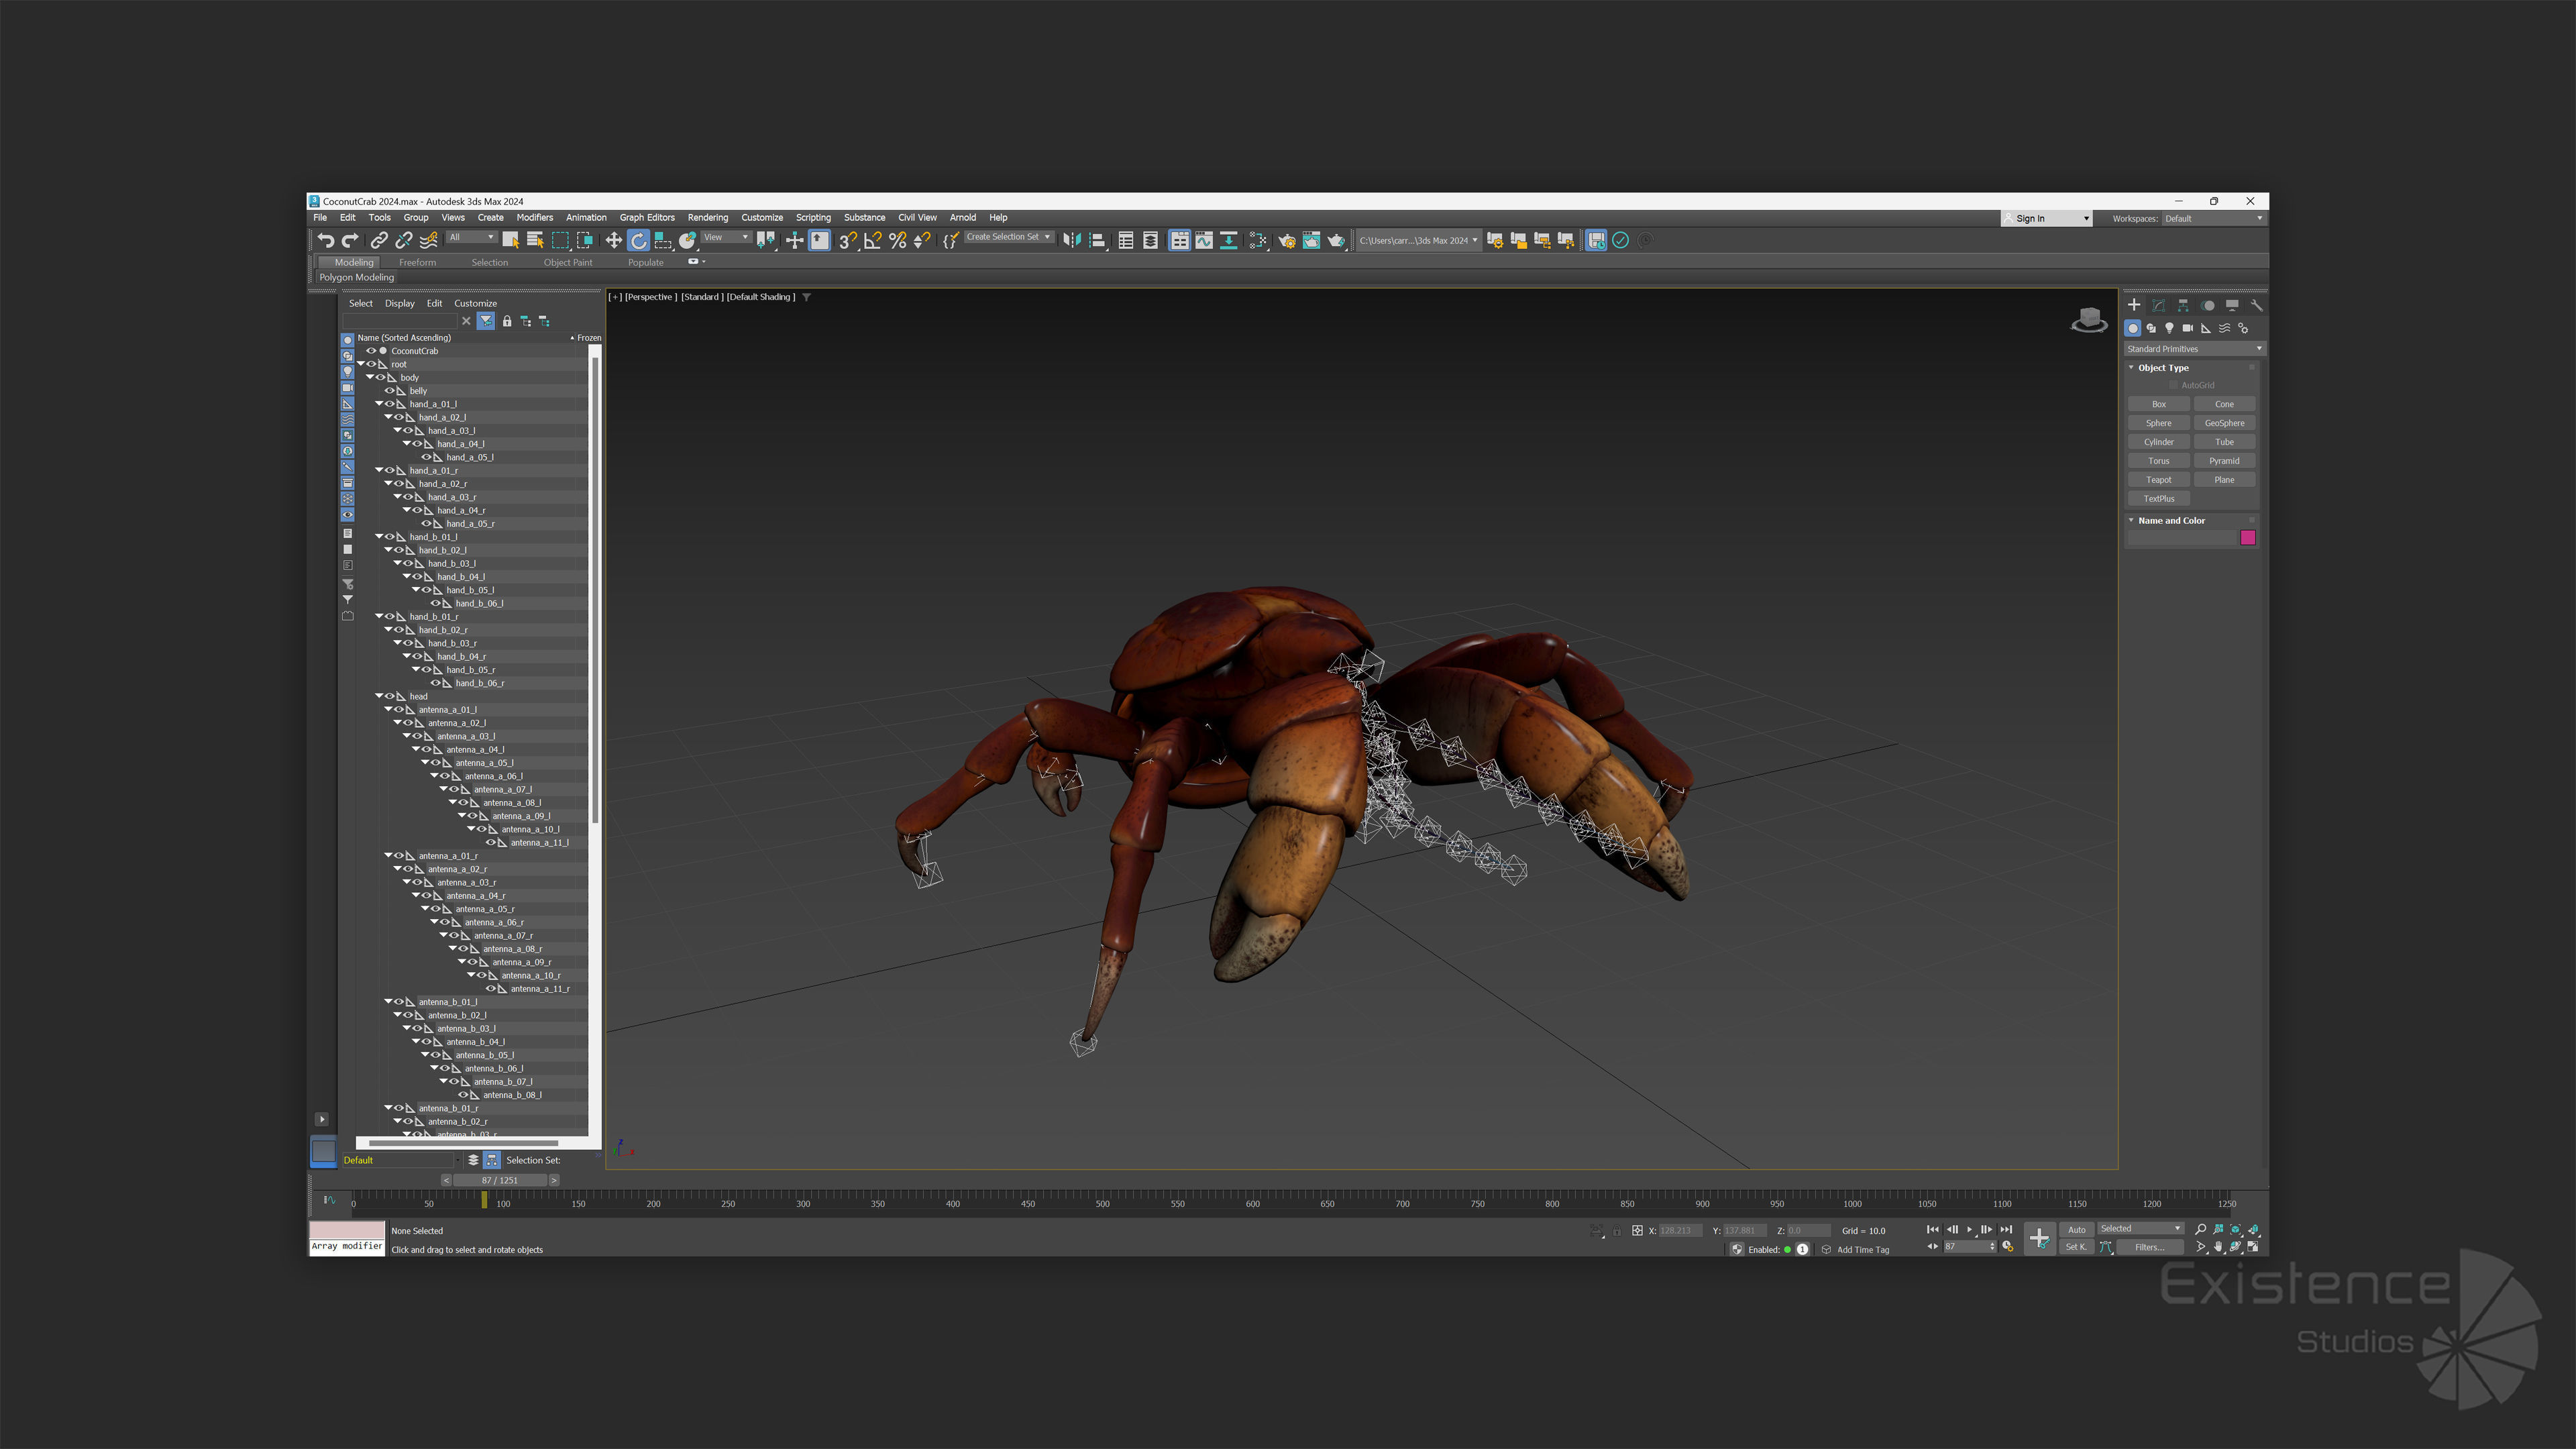
Task: Open the Rendering menu
Action: 707,217
